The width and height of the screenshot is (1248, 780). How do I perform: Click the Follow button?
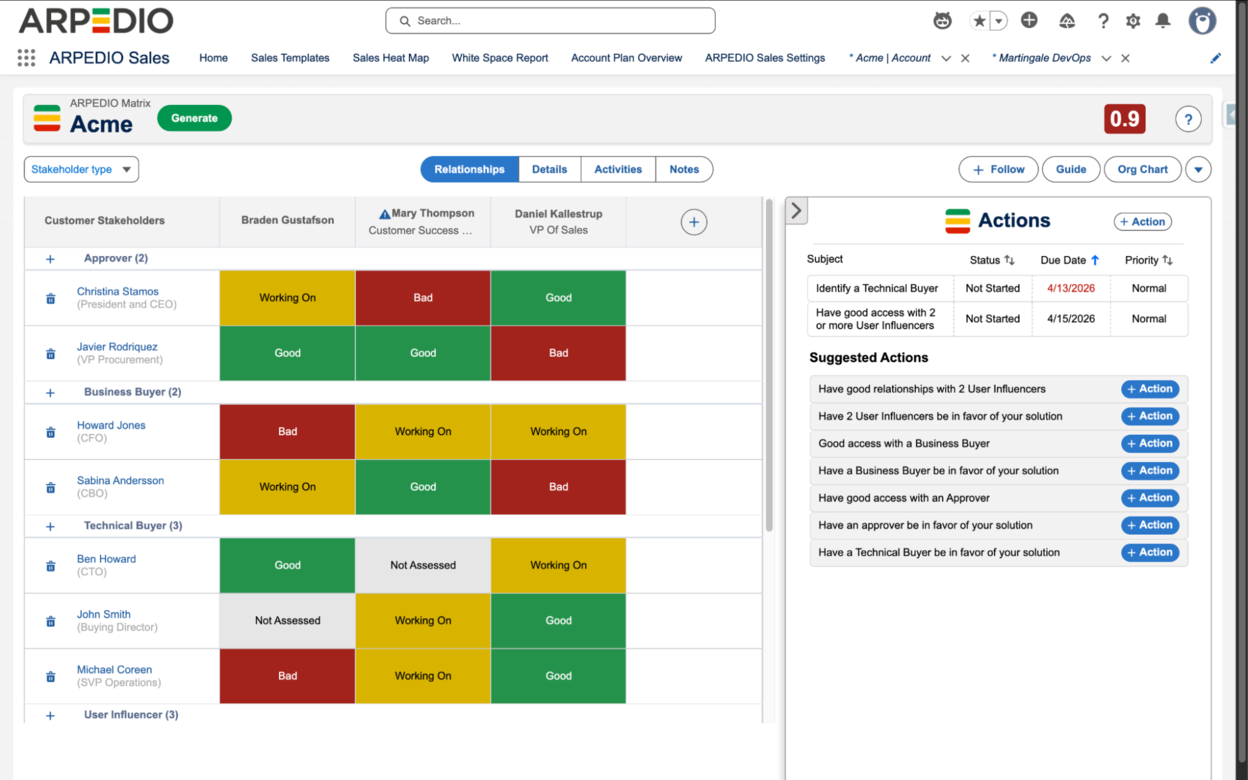pyautogui.click(x=998, y=170)
